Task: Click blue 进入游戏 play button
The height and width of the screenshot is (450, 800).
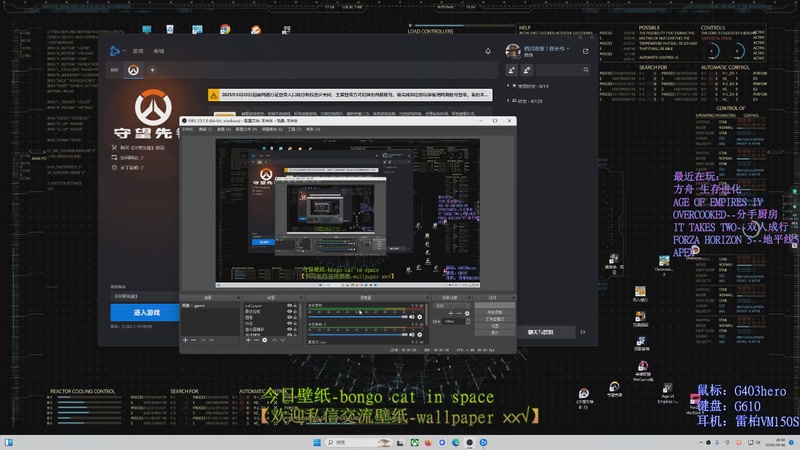Action: (x=145, y=312)
